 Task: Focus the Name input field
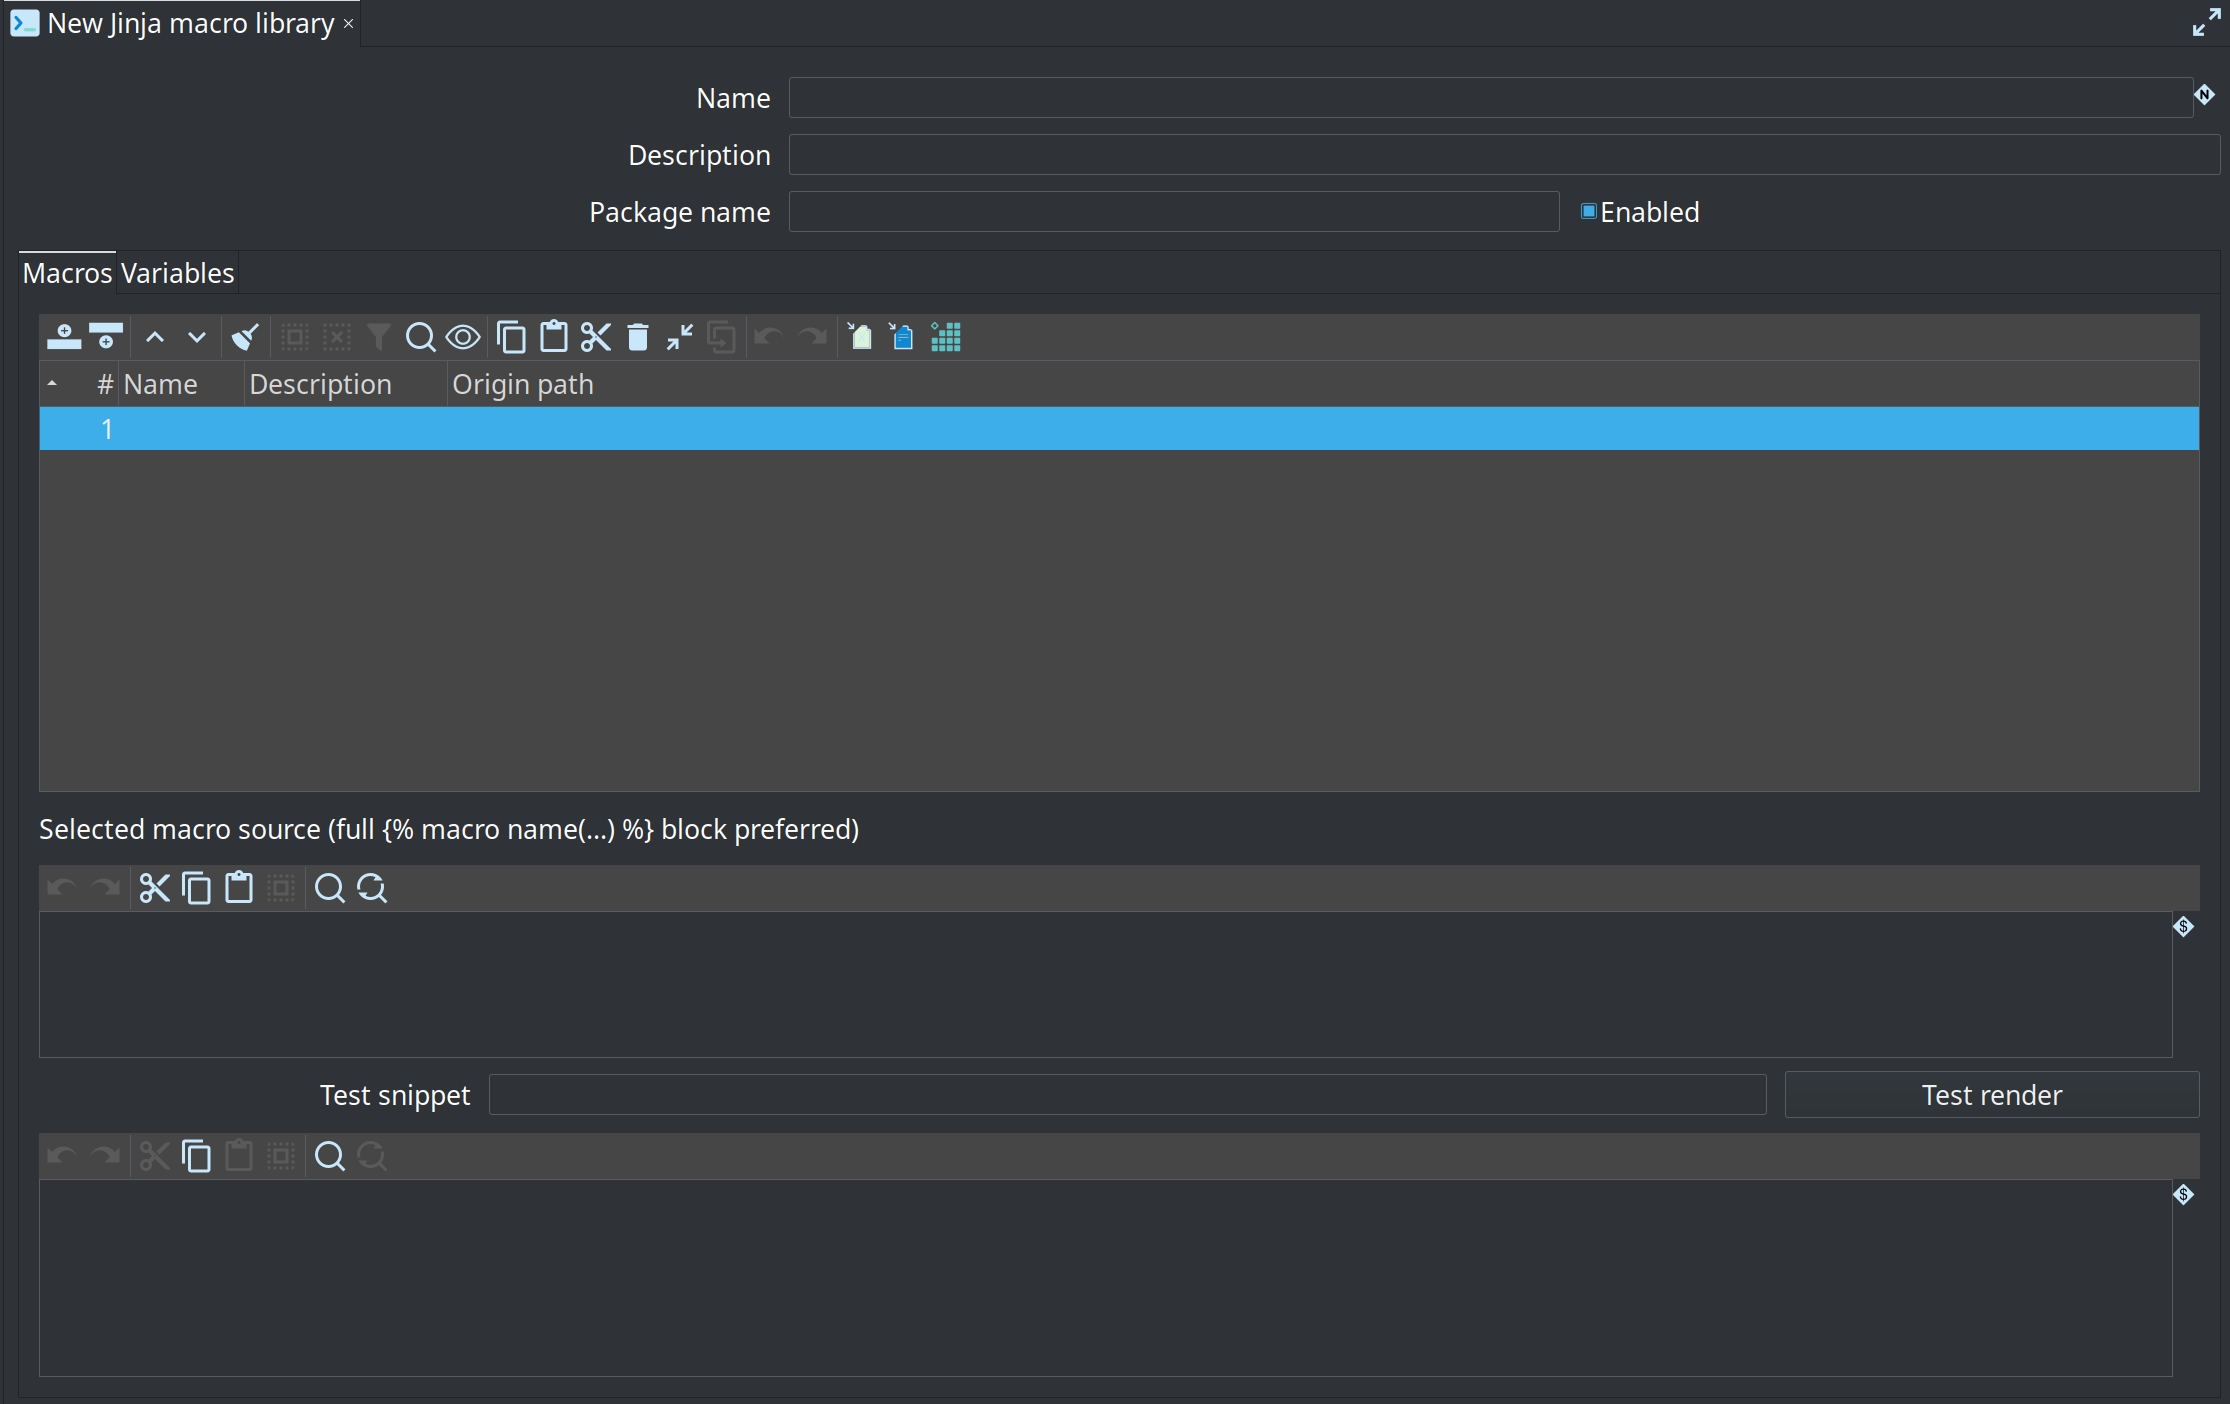coord(1490,97)
